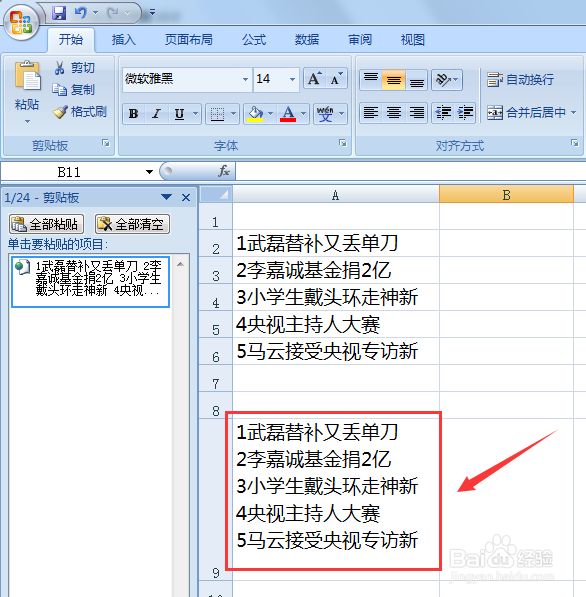
Task: Open the 对齐方式 dialog launcher
Action: (x=574, y=143)
